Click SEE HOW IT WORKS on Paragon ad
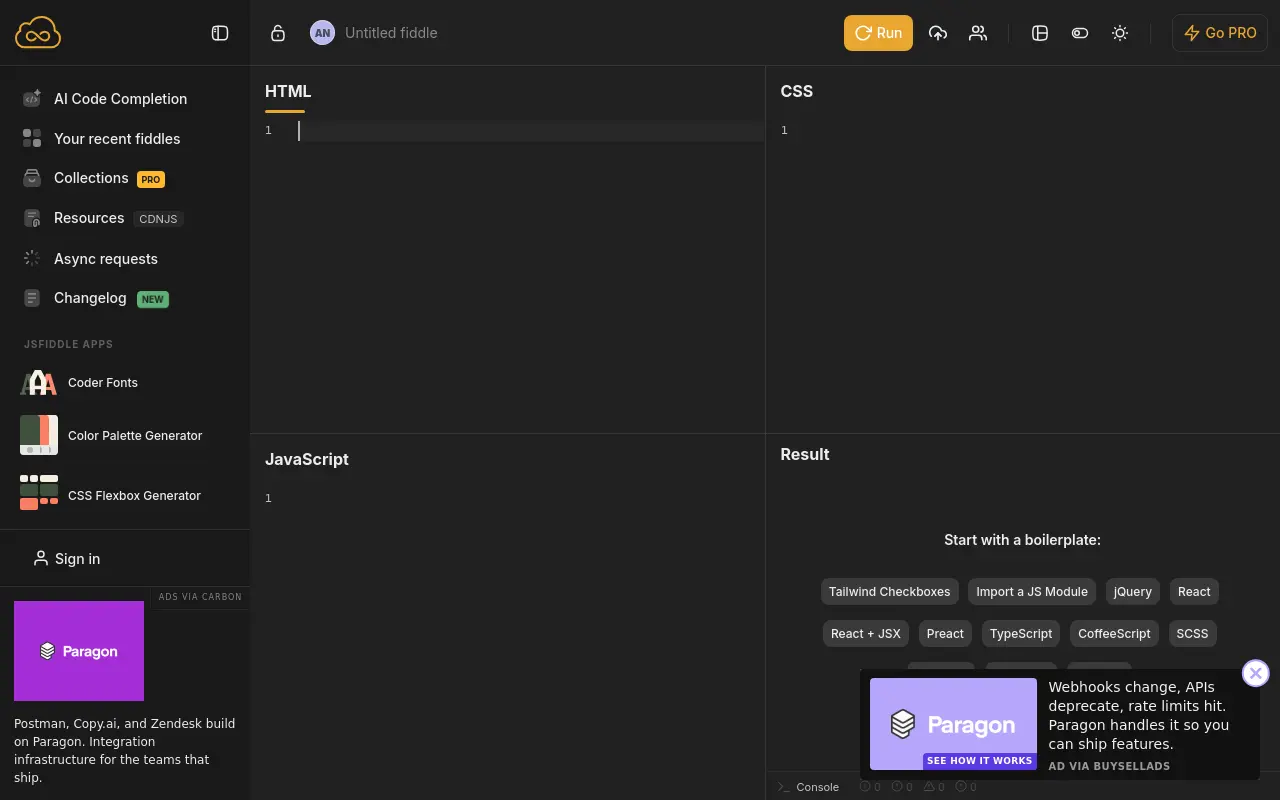Viewport: 1280px width, 800px height. pos(979,761)
